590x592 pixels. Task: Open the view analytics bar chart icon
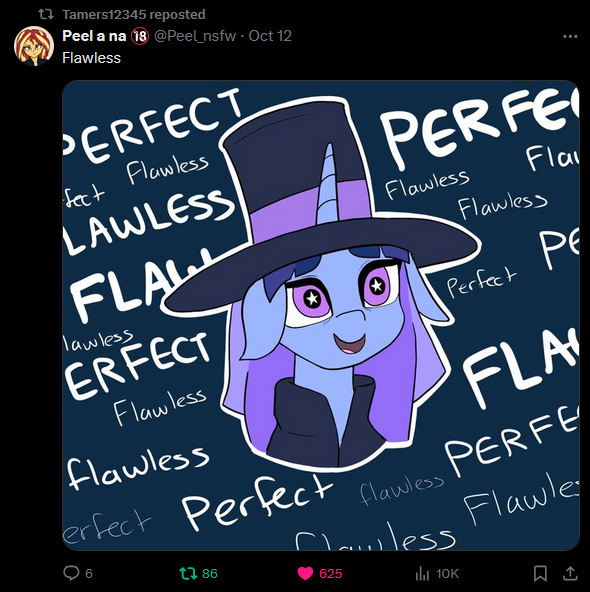(422, 574)
